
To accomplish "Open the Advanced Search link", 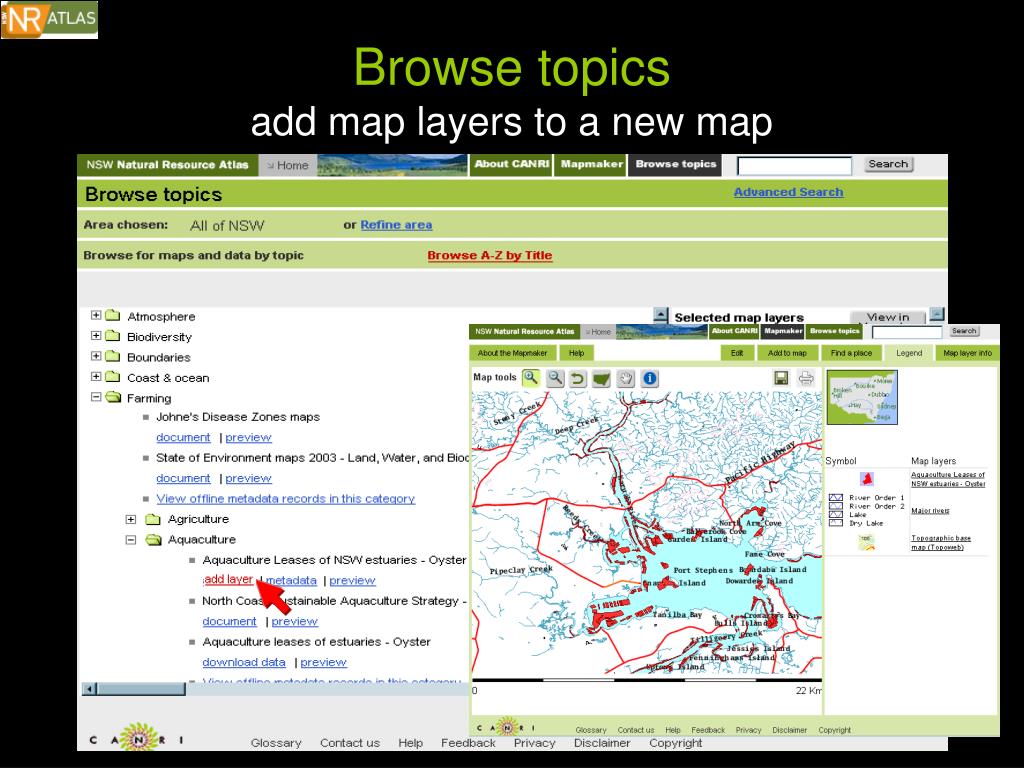I will pyautogui.click(x=788, y=192).
